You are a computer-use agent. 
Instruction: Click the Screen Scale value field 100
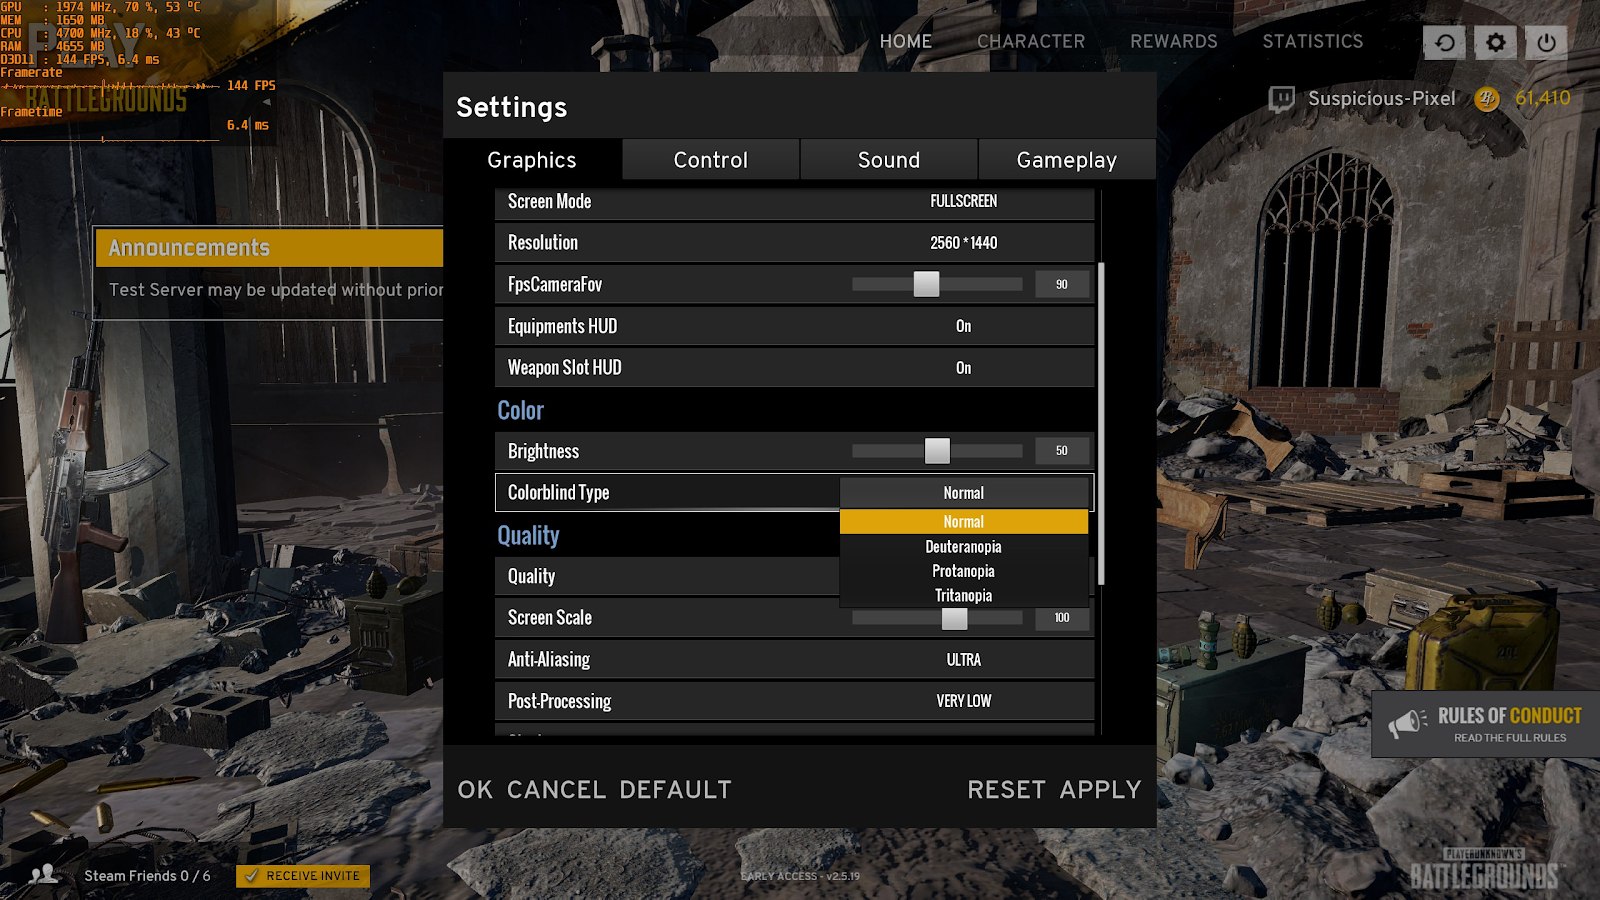click(x=1062, y=618)
